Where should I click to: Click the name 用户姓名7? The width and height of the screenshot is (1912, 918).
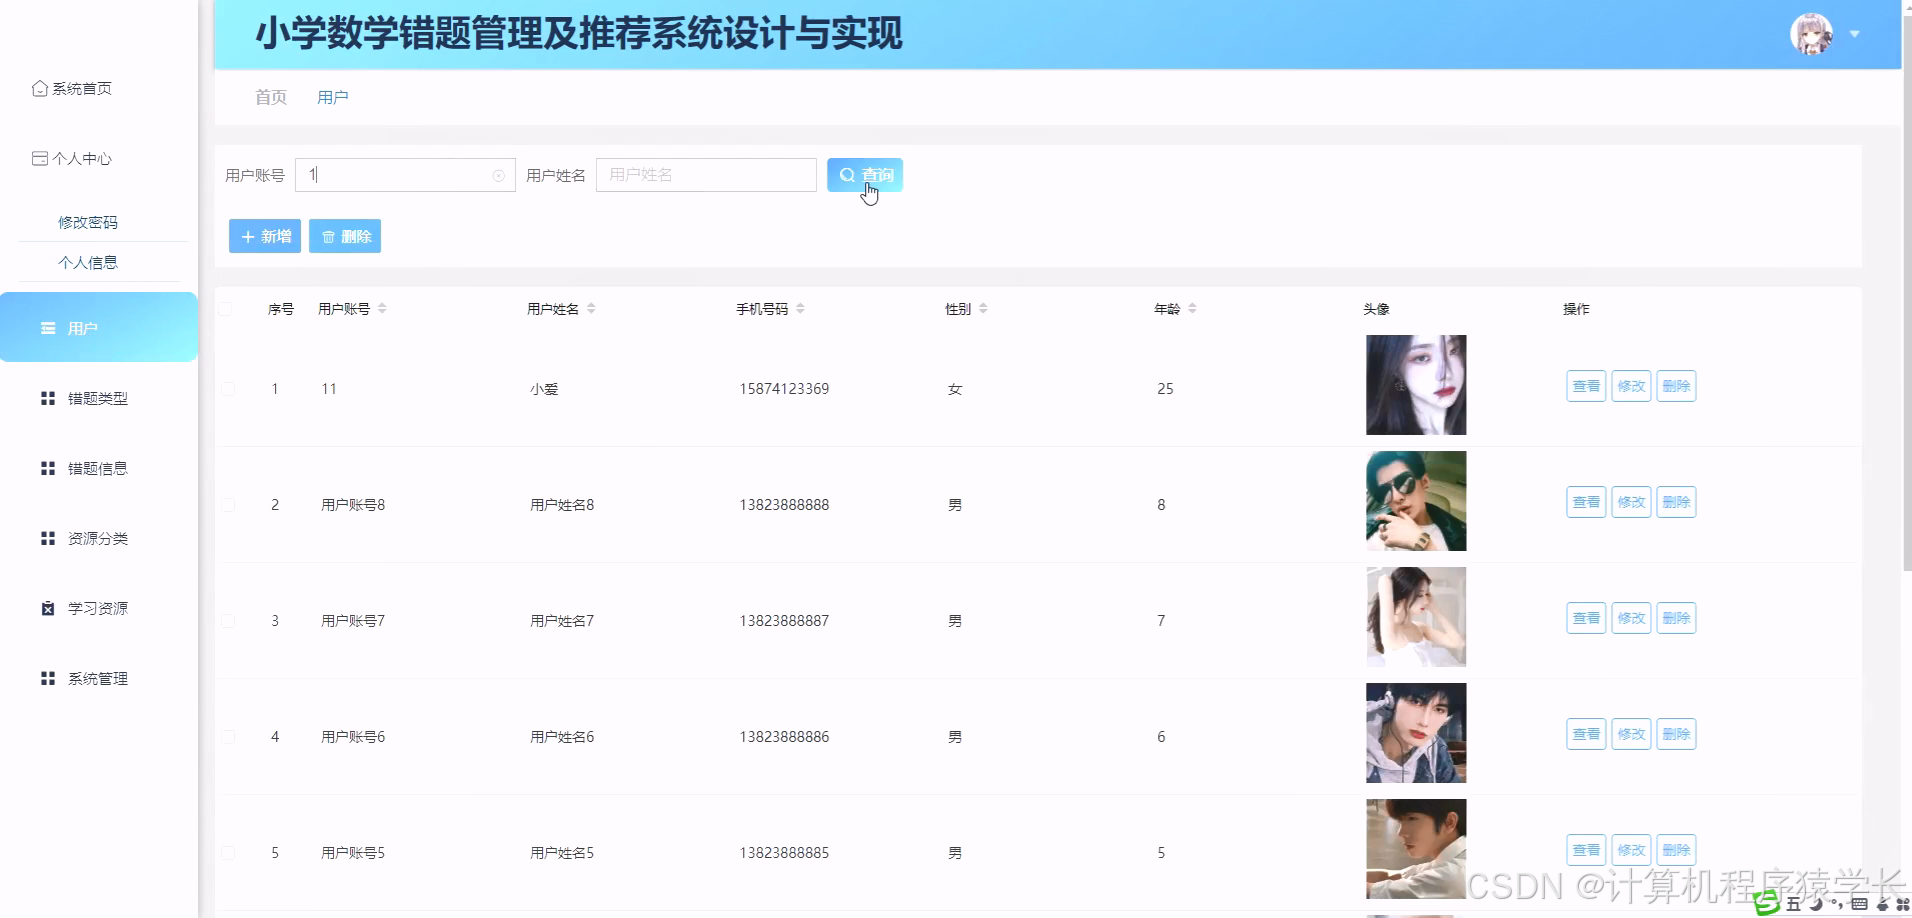pyautogui.click(x=562, y=621)
